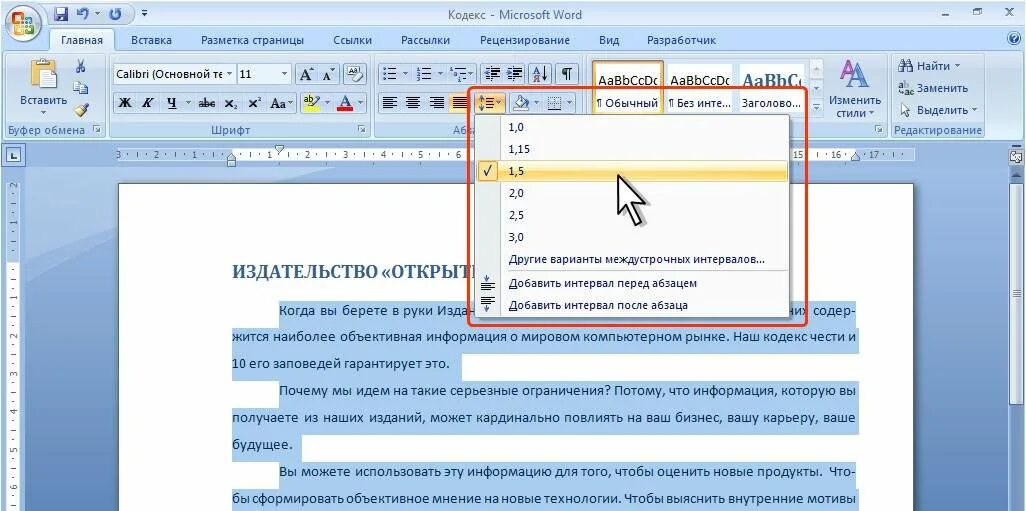This screenshot has height=511, width=1026.
Task: Switch to the Вставка tab
Action: tap(151, 40)
